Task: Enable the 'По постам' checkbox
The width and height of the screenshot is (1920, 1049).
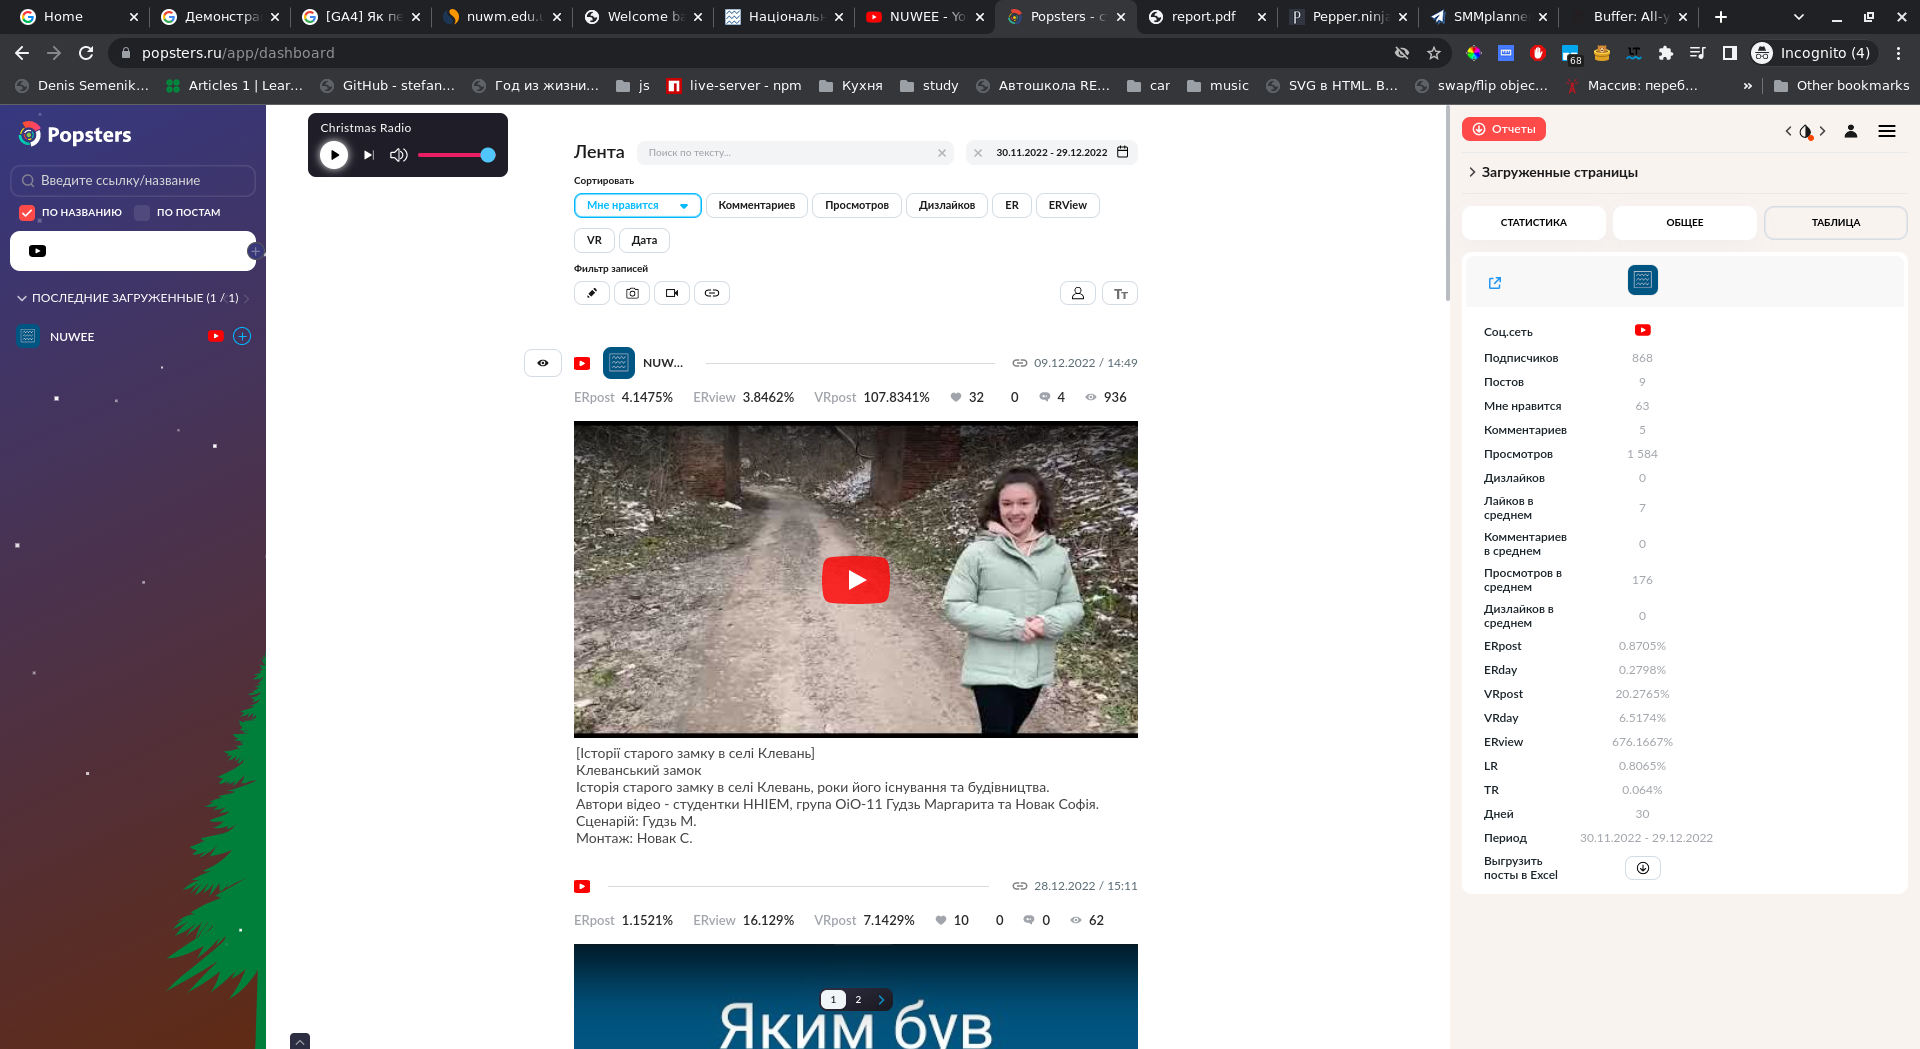Action: click(142, 212)
